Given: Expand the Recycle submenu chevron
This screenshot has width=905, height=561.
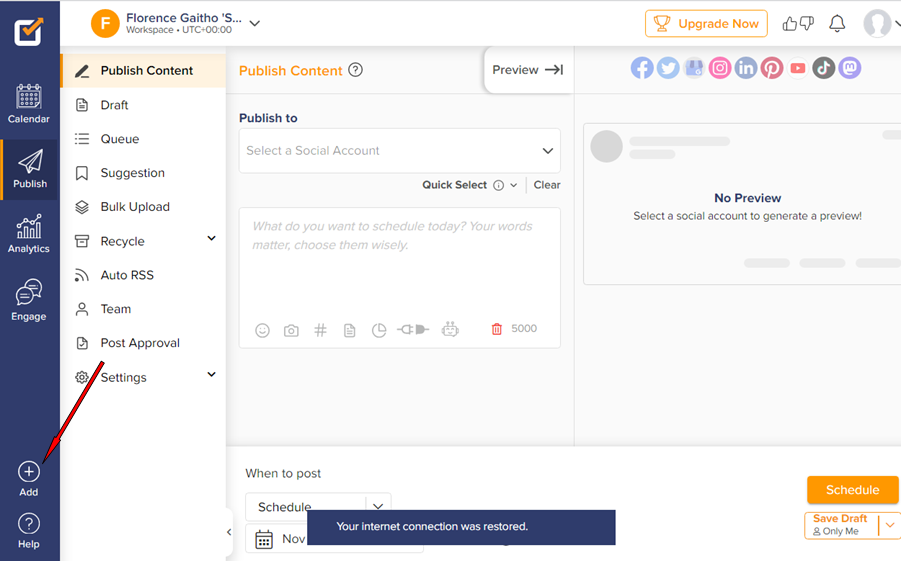Looking at the screenshot, I should coord(211,238).
